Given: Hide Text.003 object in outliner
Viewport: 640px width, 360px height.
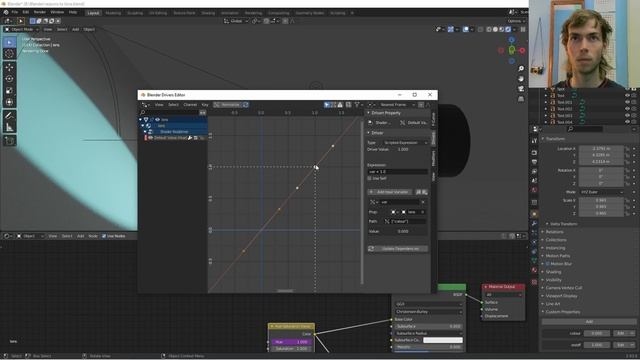Looking at the screenshot, I should (x=627, y=115).
